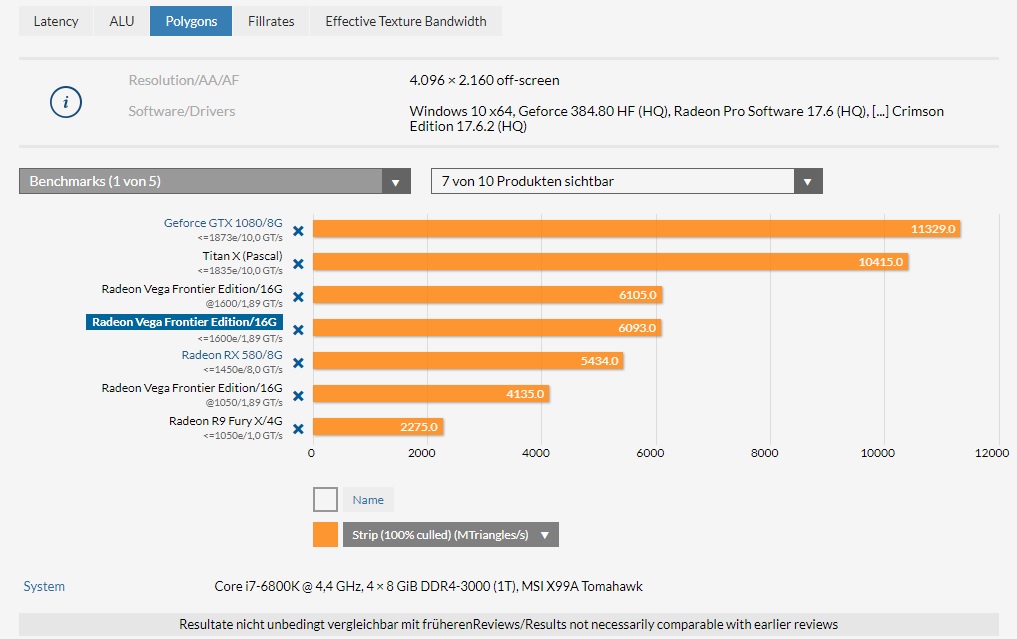This screenshot has height=639, width=1017.
Task: Click the 11329.0 bar for GTX 1080
Action: 636,228
